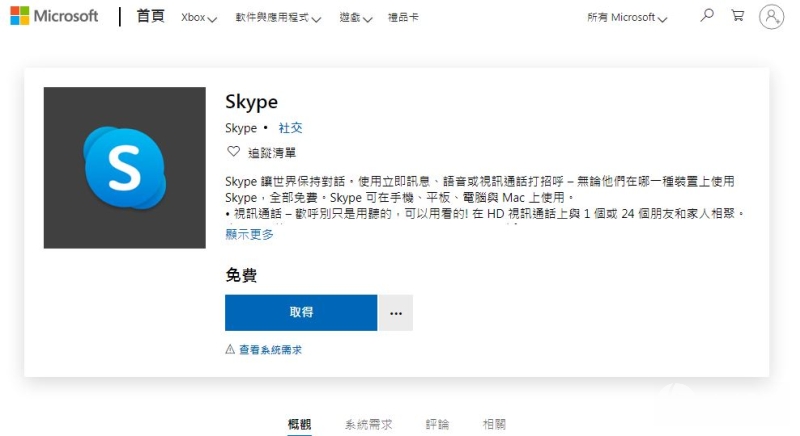Image resolution: width=800 pixels, height=436 pixels.
Task: Open the 禮品卡 menu item
Action: click(403, 18)
